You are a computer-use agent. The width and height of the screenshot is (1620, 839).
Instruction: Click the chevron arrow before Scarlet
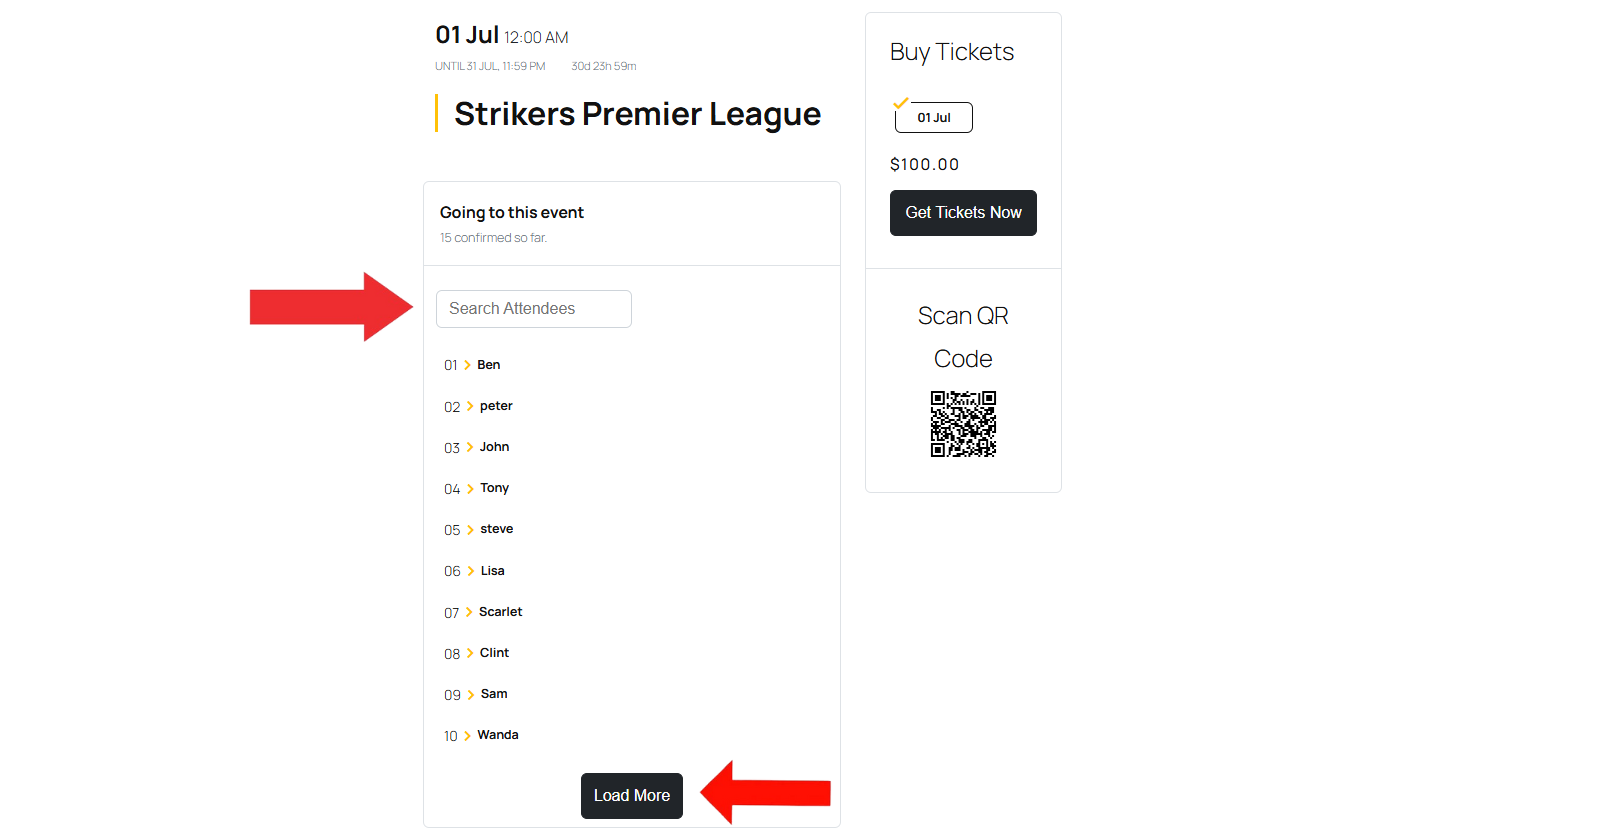tap(469, 612)
